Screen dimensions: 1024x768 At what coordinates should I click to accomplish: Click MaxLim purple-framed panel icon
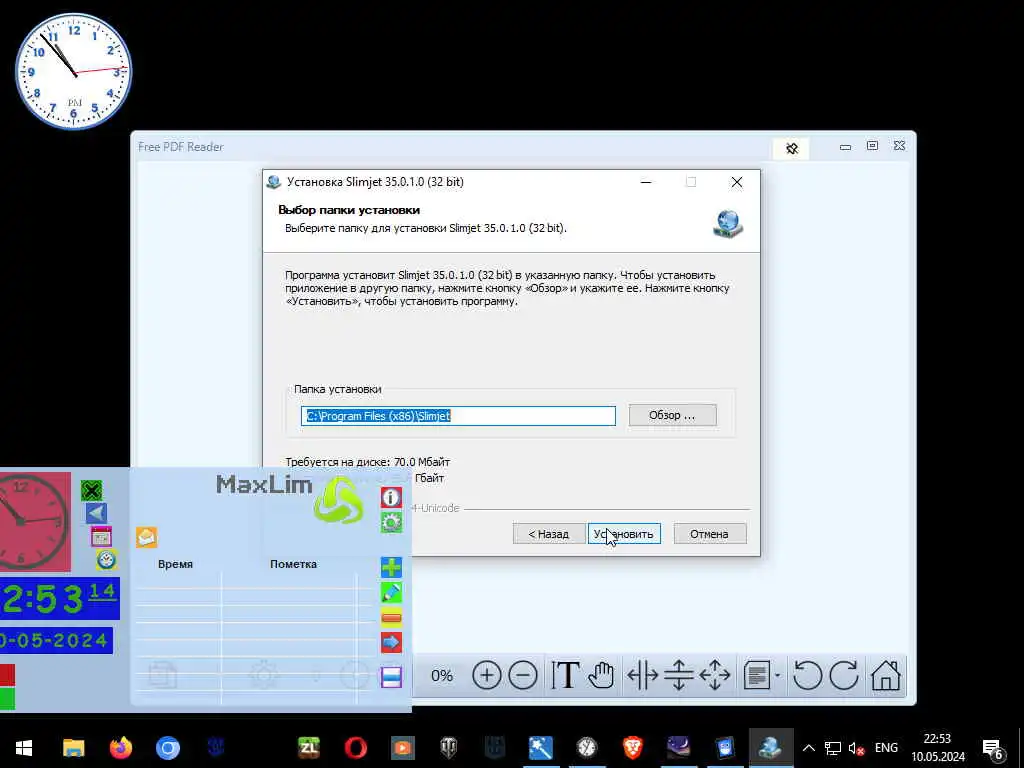(x=391, y=677)
